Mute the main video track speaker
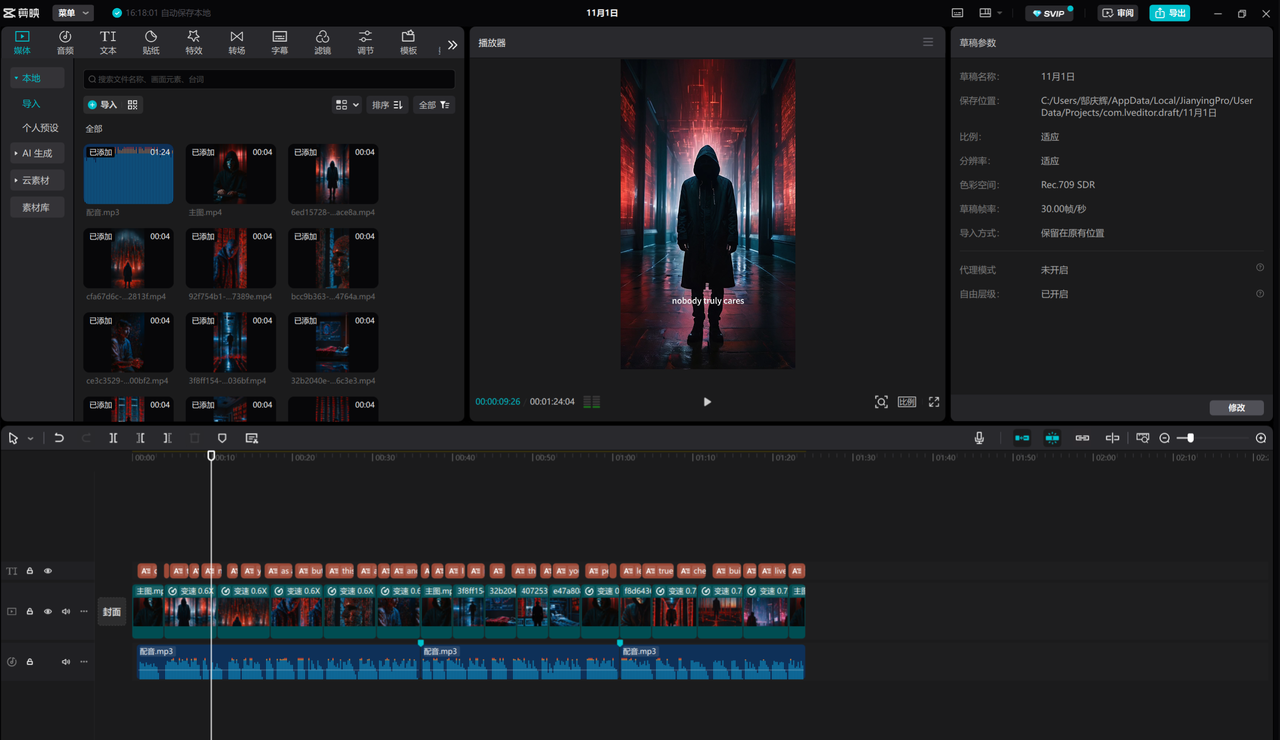The width and height of the screenshot is (1280, 740). point(66,611)
